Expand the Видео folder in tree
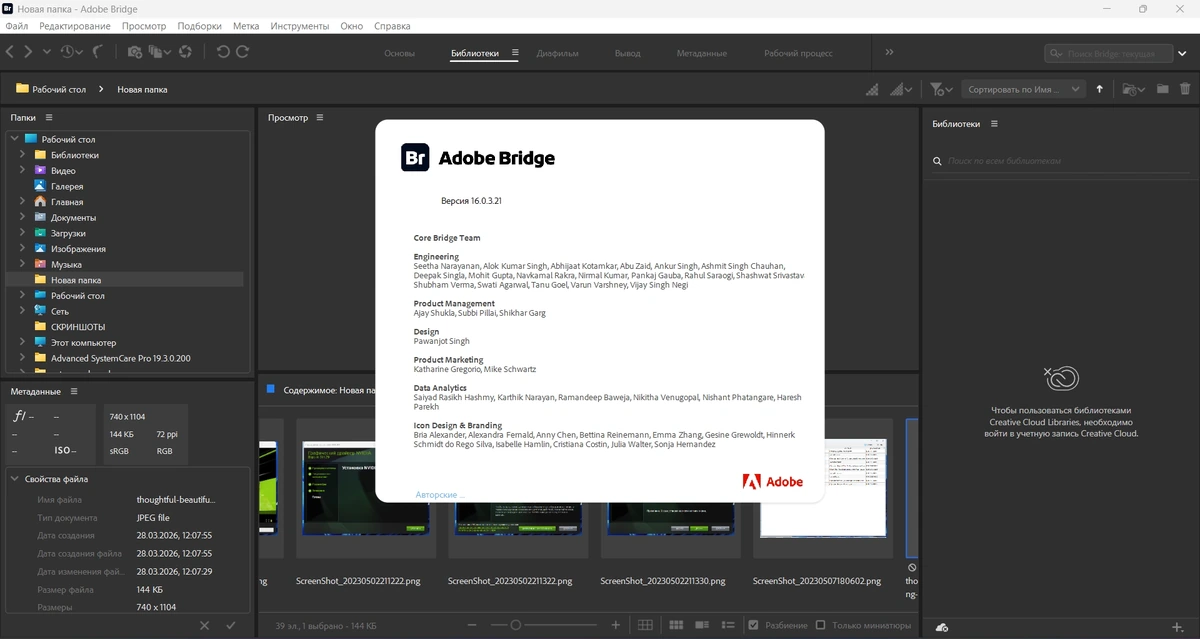Image resolution: width=1200 pixels, height=639 pixels. [22, 170]
